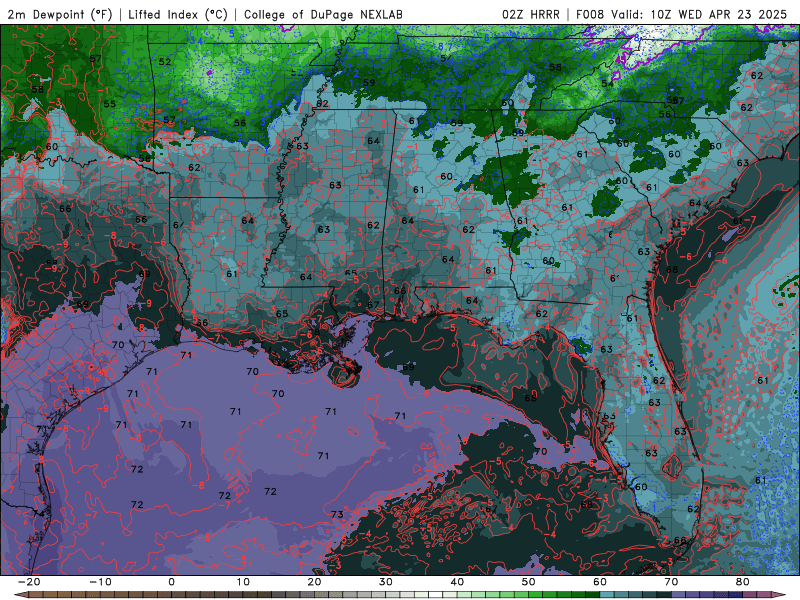Screen dimensions: 800x600
Task: Click the '10' colorbar tick label
Action: (243, 582)
